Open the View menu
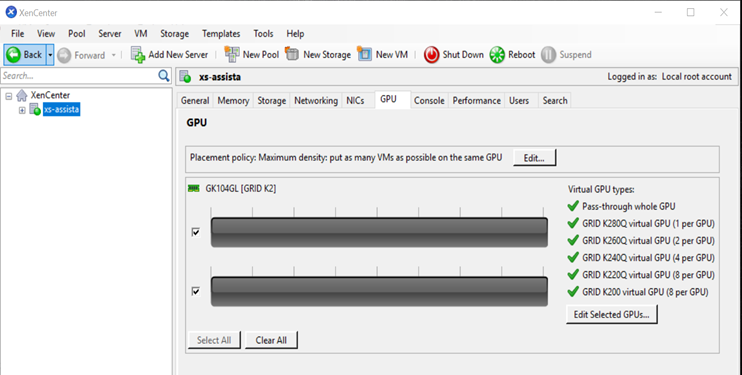Screen dimensions: 742x375 (x=46, y=34)
